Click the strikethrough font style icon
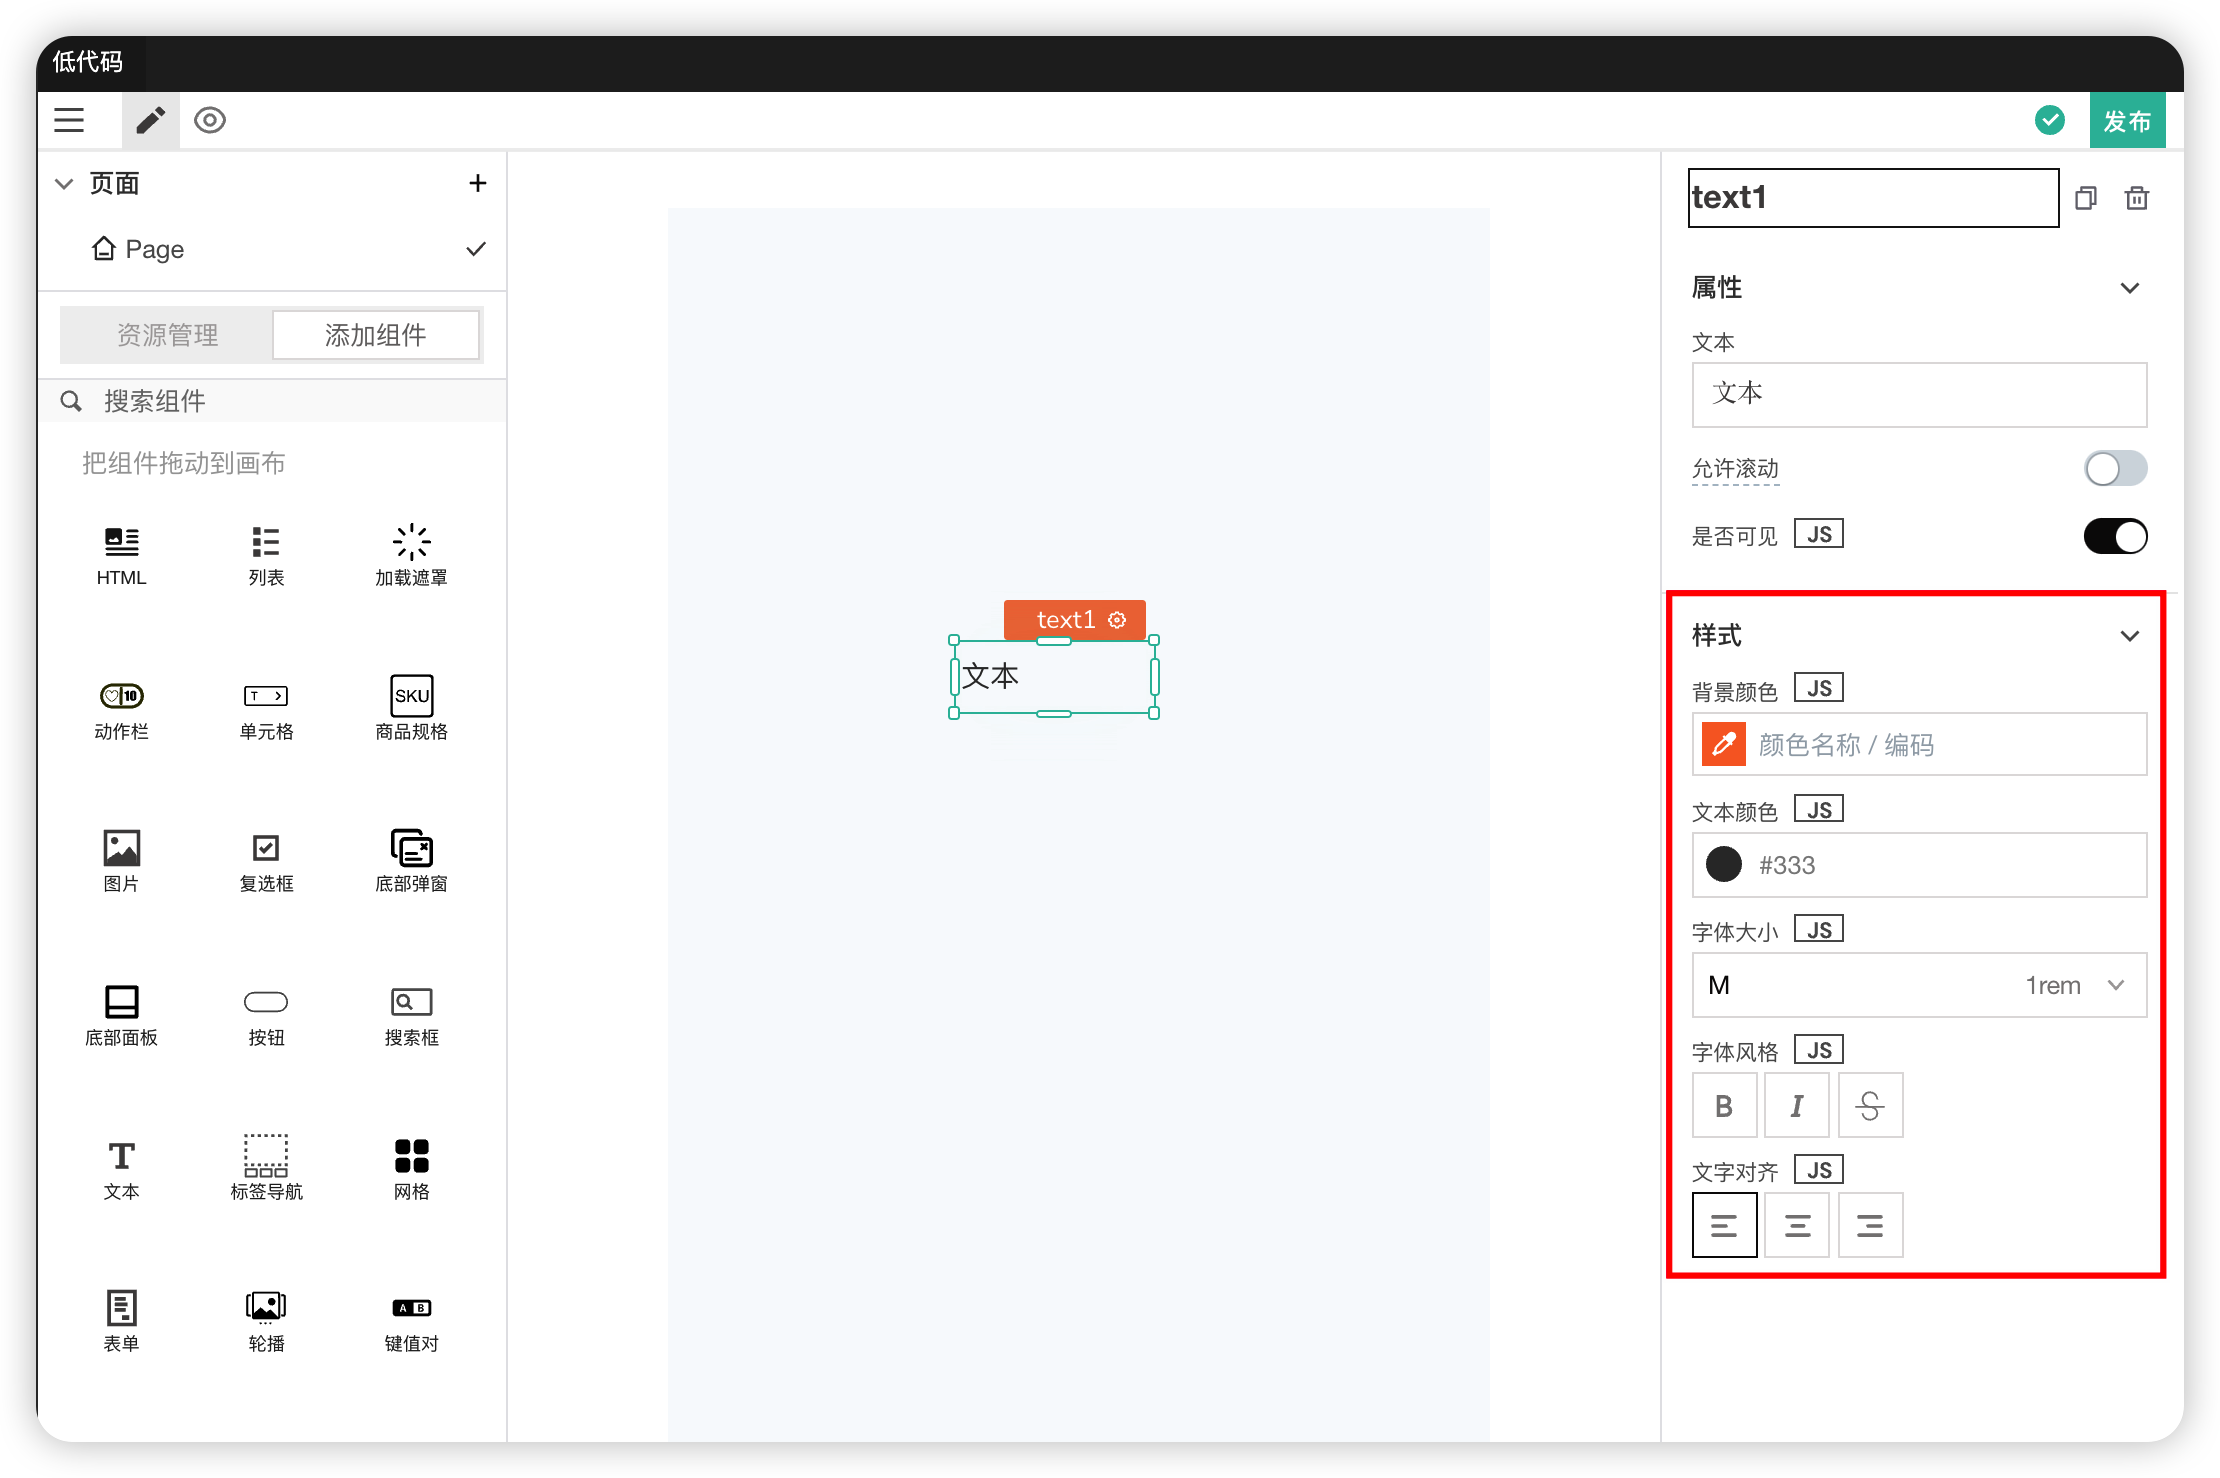Image resolution: width=2220 pixels, height=1478 pixels. pyautogui.click(x=1869, y=1105)
